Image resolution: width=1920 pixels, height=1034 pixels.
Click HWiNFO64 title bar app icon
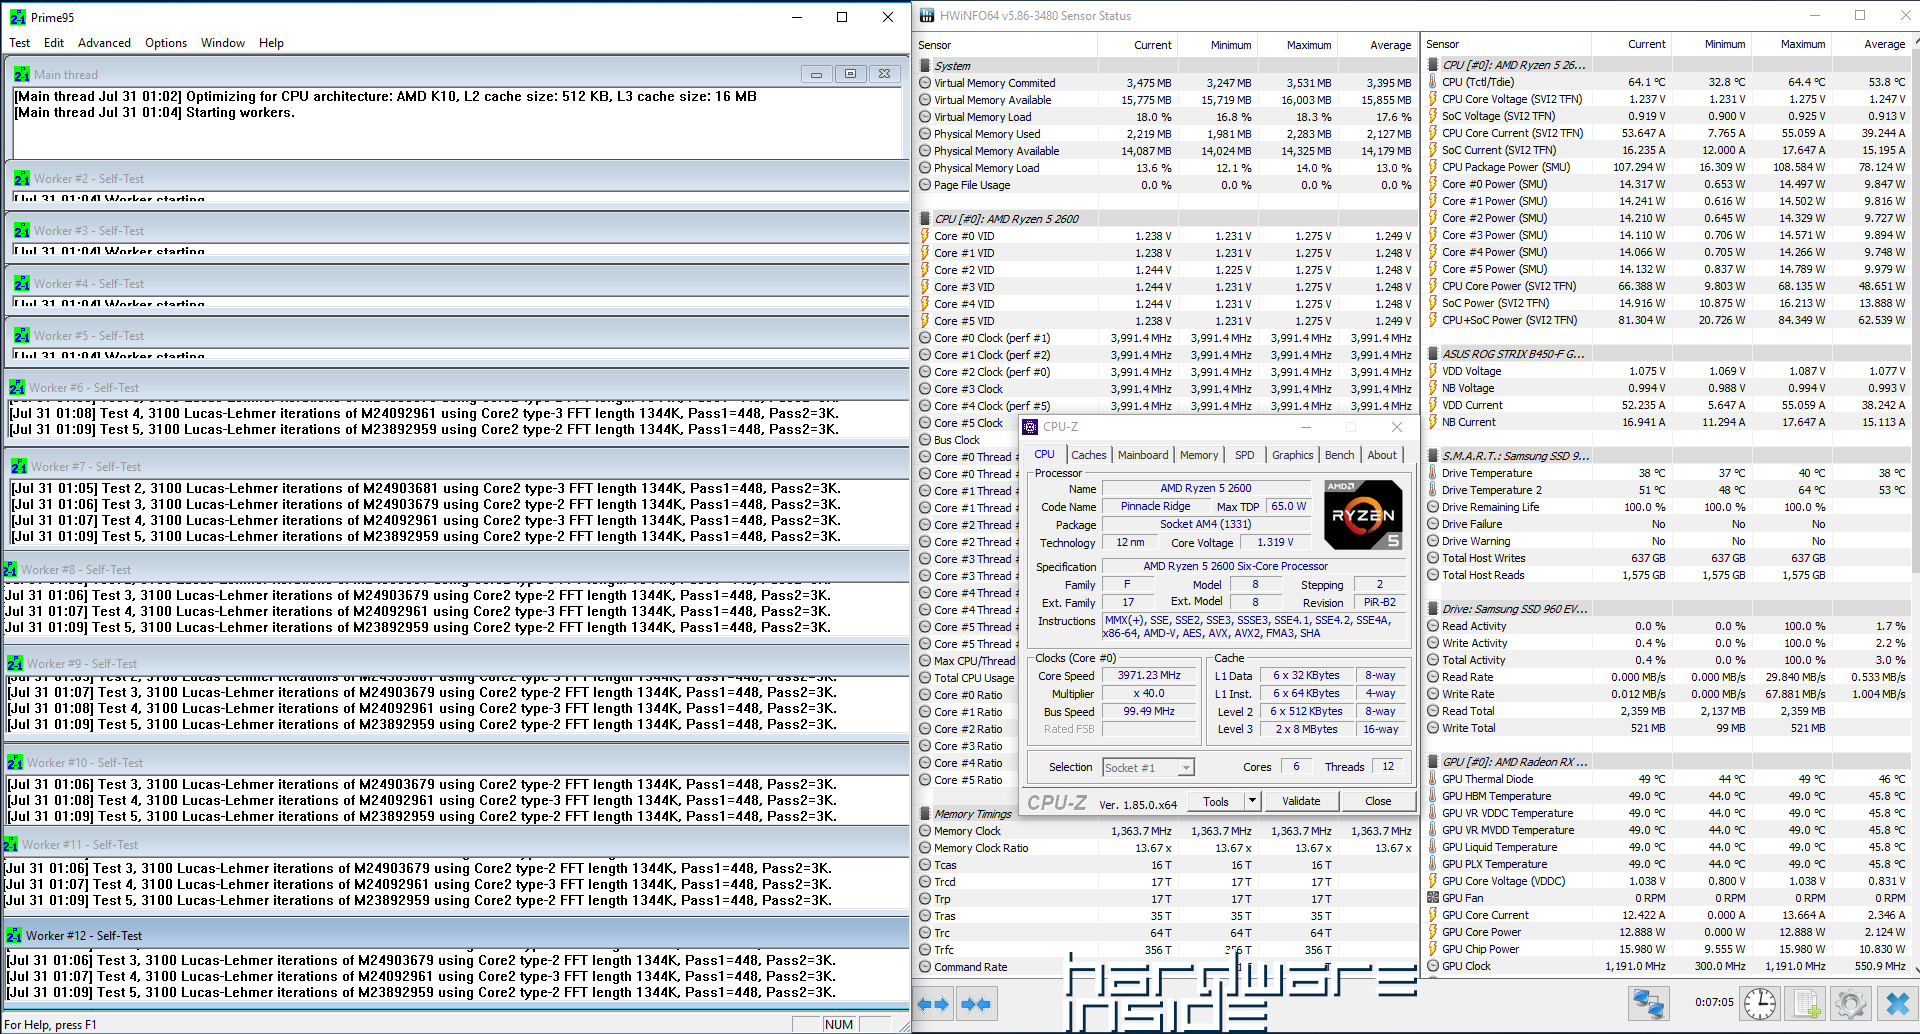coord(926,16)
